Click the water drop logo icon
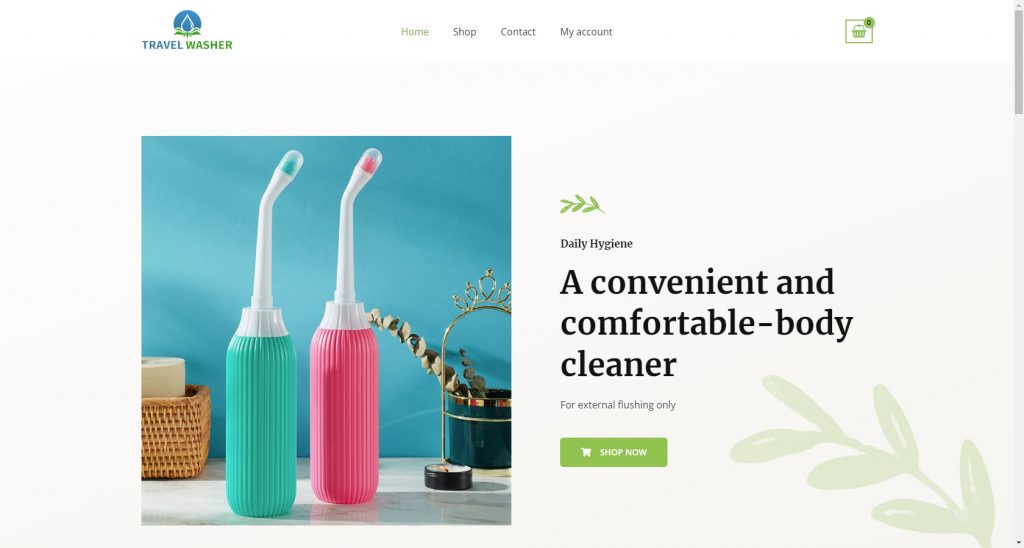The height and width of the screenshot is (548, 1024). click(x=187, y=24)
